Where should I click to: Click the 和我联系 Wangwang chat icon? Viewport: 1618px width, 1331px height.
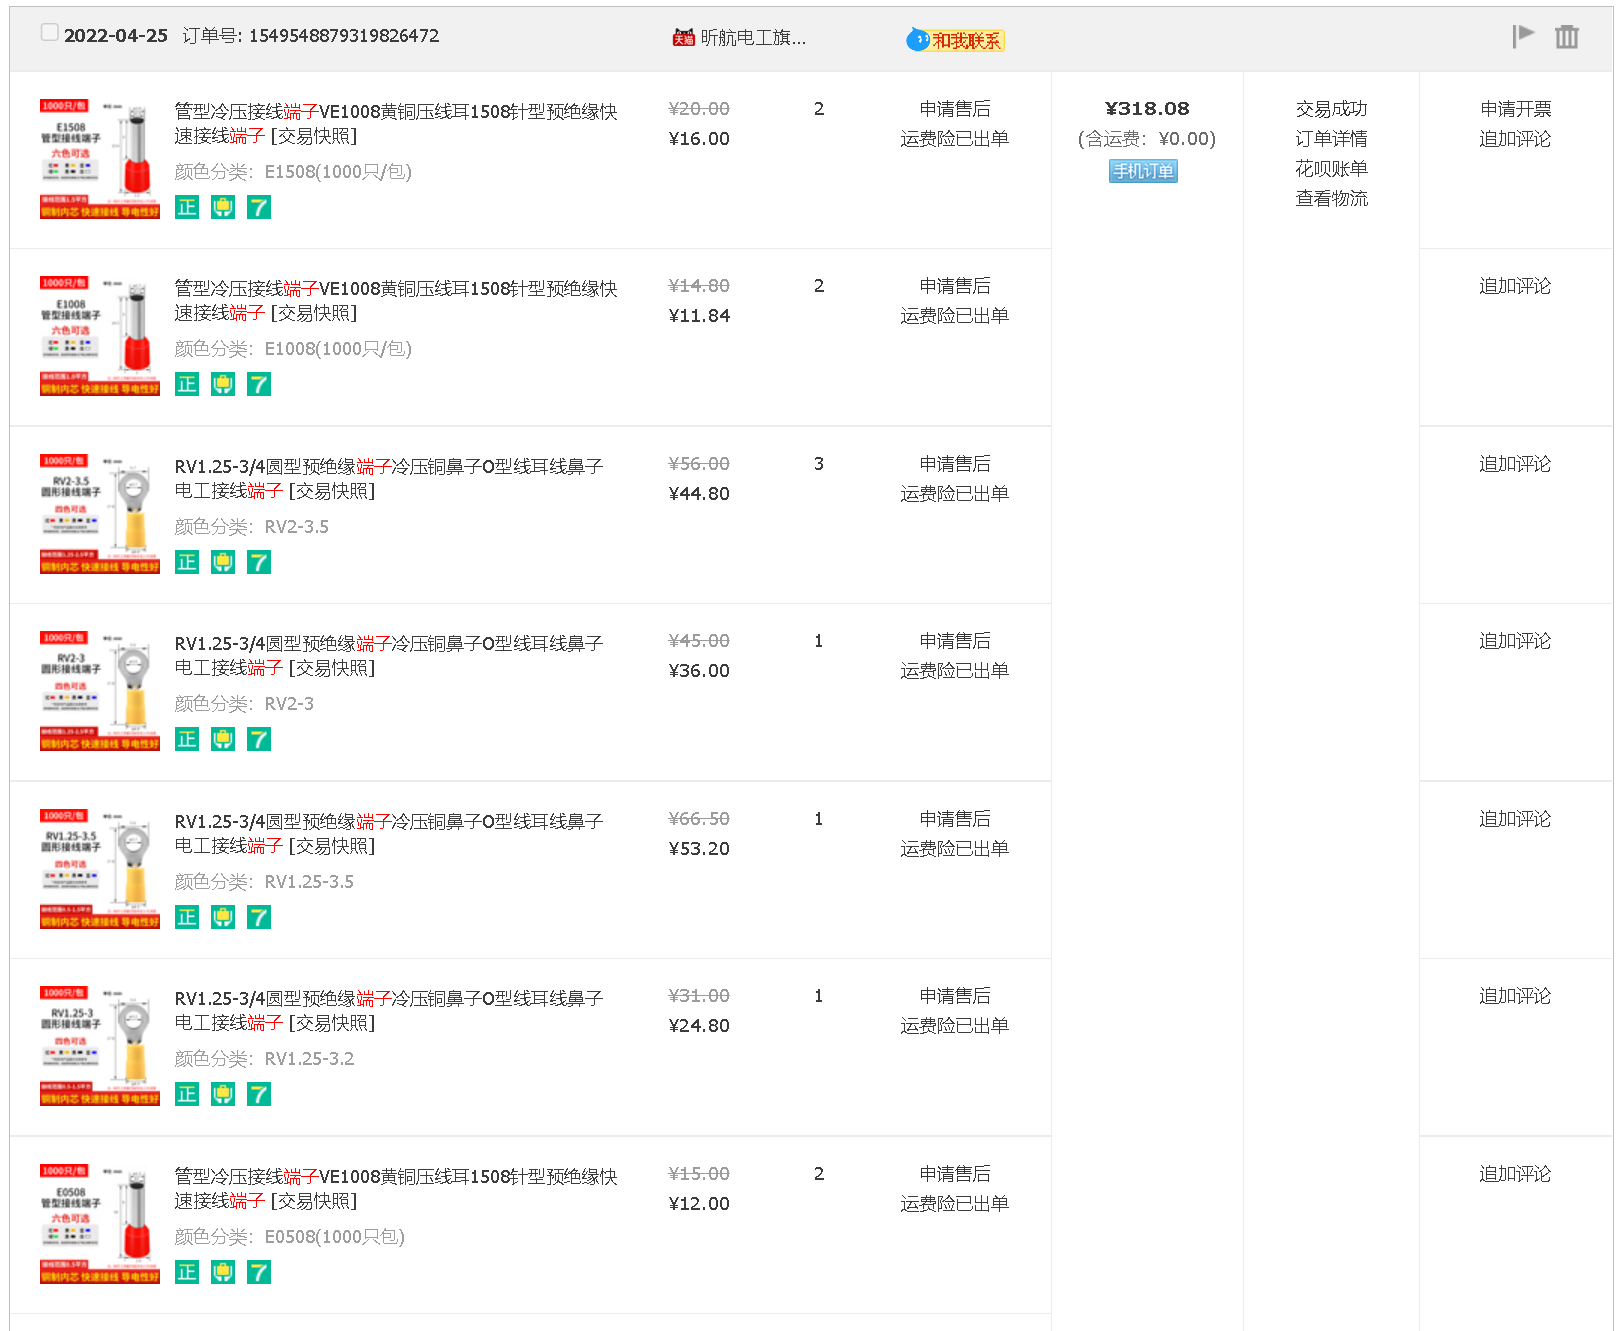(x=955, y=40)
